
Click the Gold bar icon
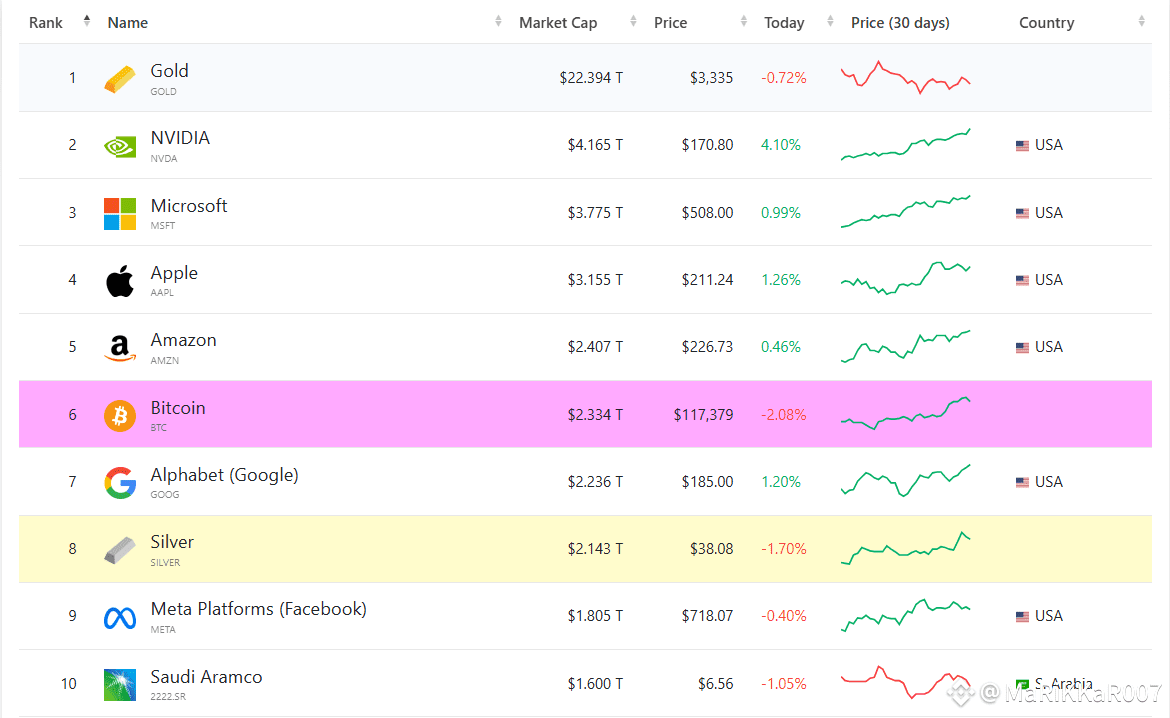tap(119, 78)
